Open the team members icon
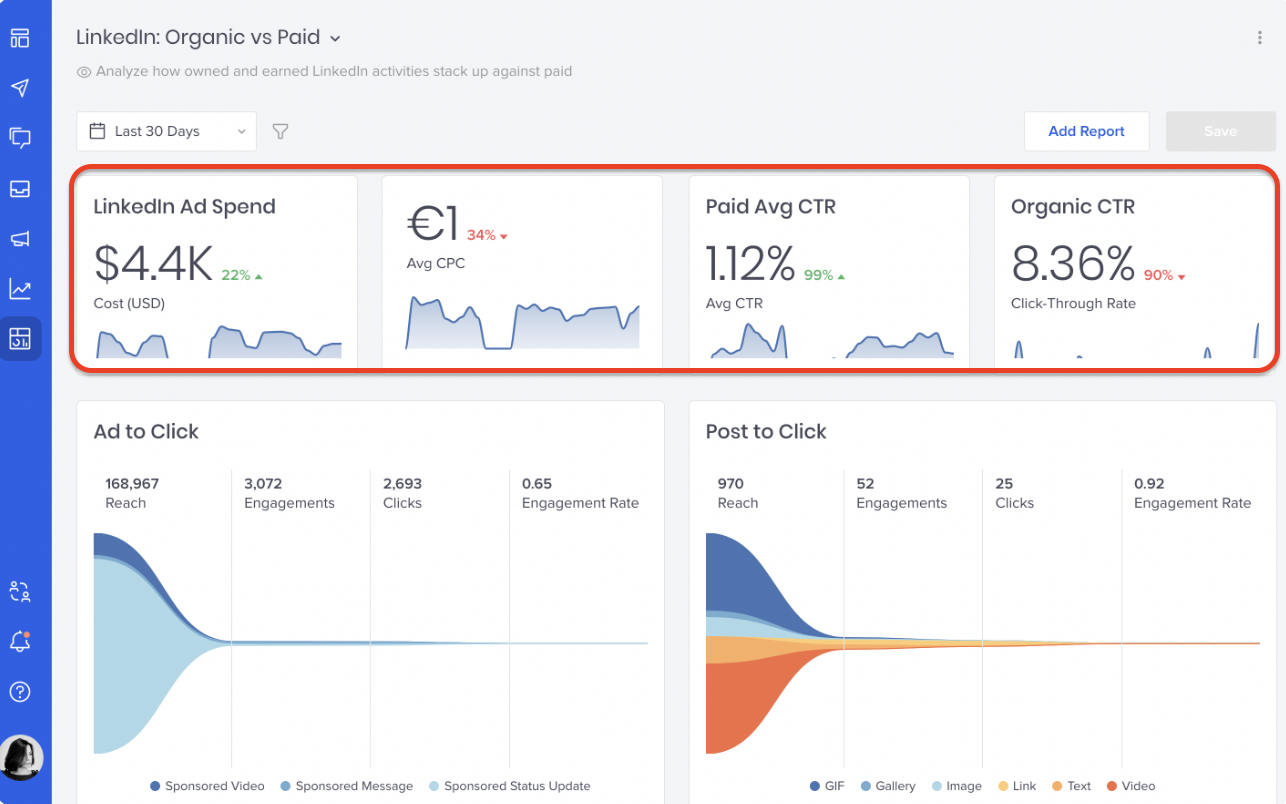The height and width of the screenshot is (804, 1286). 20,591
